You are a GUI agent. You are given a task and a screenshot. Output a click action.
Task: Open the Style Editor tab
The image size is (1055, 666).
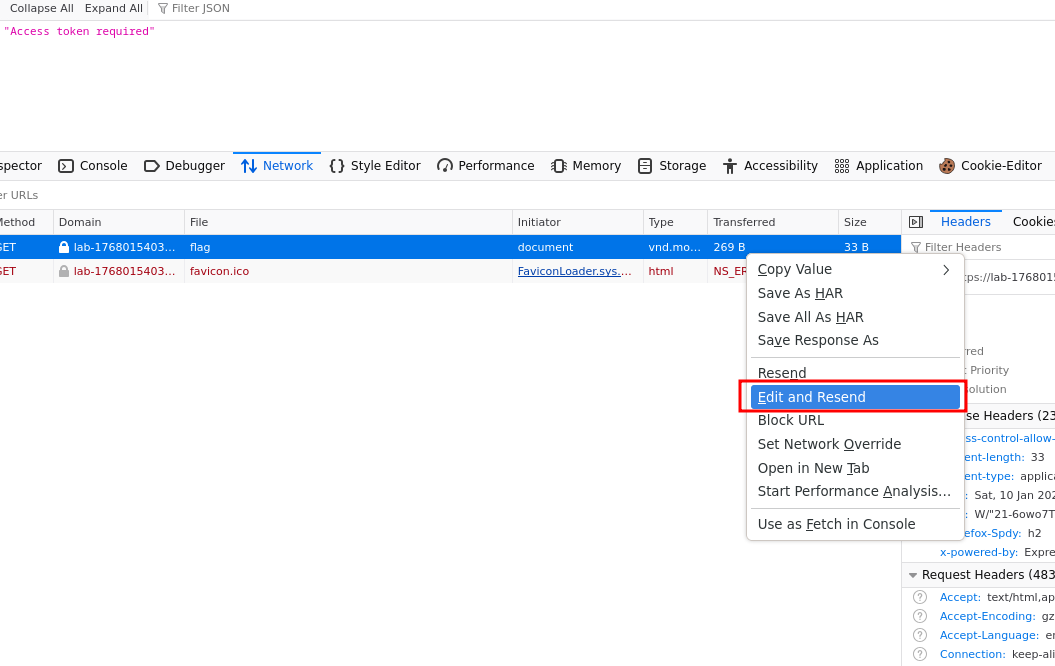tap(375, 165)
